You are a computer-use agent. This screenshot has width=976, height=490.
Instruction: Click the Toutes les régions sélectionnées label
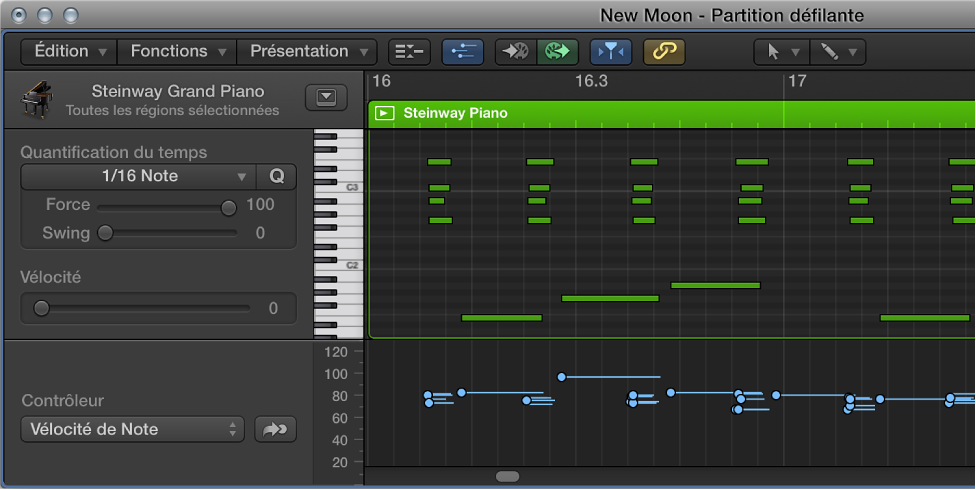tap(172, 111)
